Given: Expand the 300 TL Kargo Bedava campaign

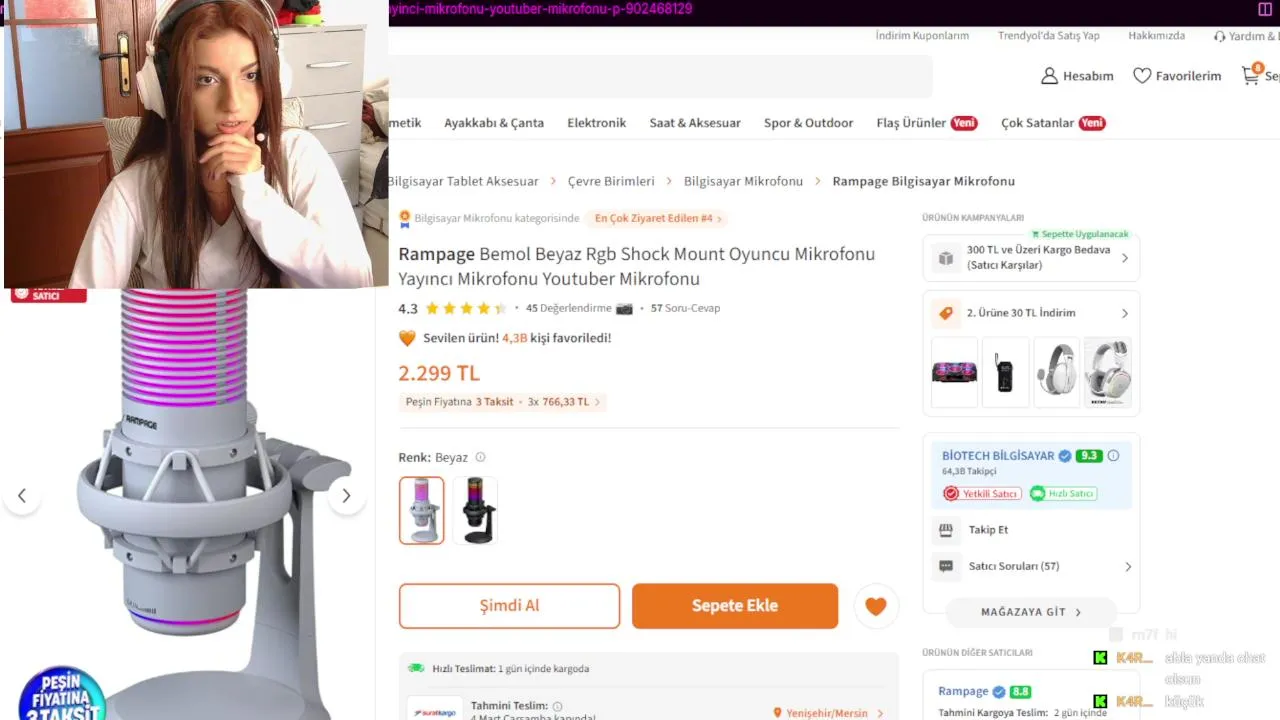Looking at the screenshot, I should tap(1031, 258).
